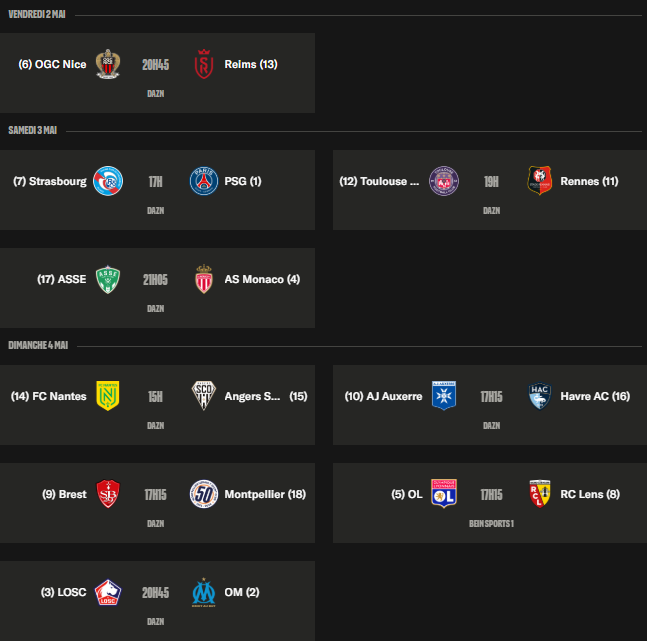Click the Montpellier club crest
This screenshot has width=647, height=641.
click(204, 494)
